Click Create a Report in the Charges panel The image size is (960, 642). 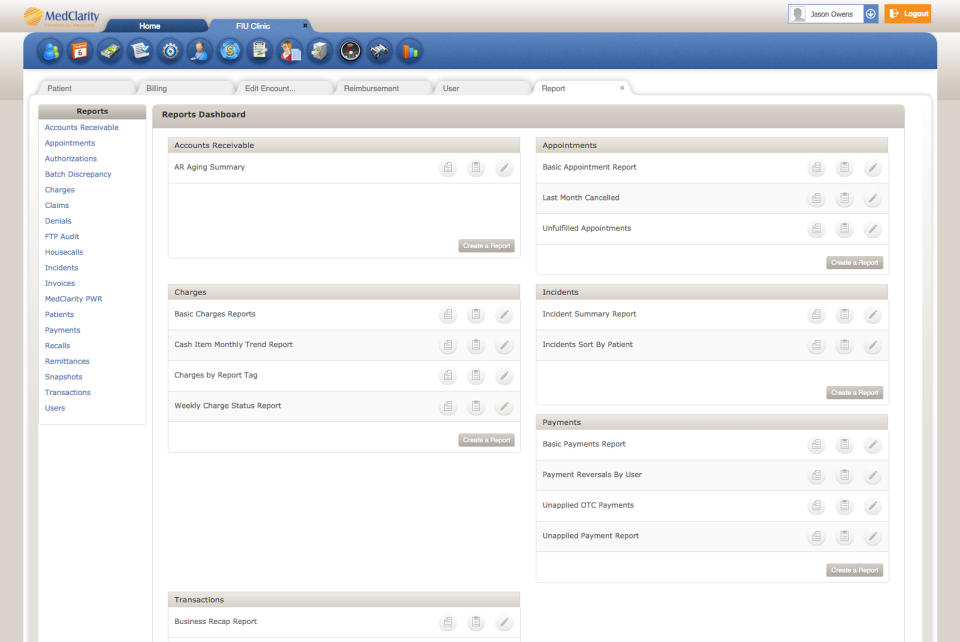coord(486,439)
